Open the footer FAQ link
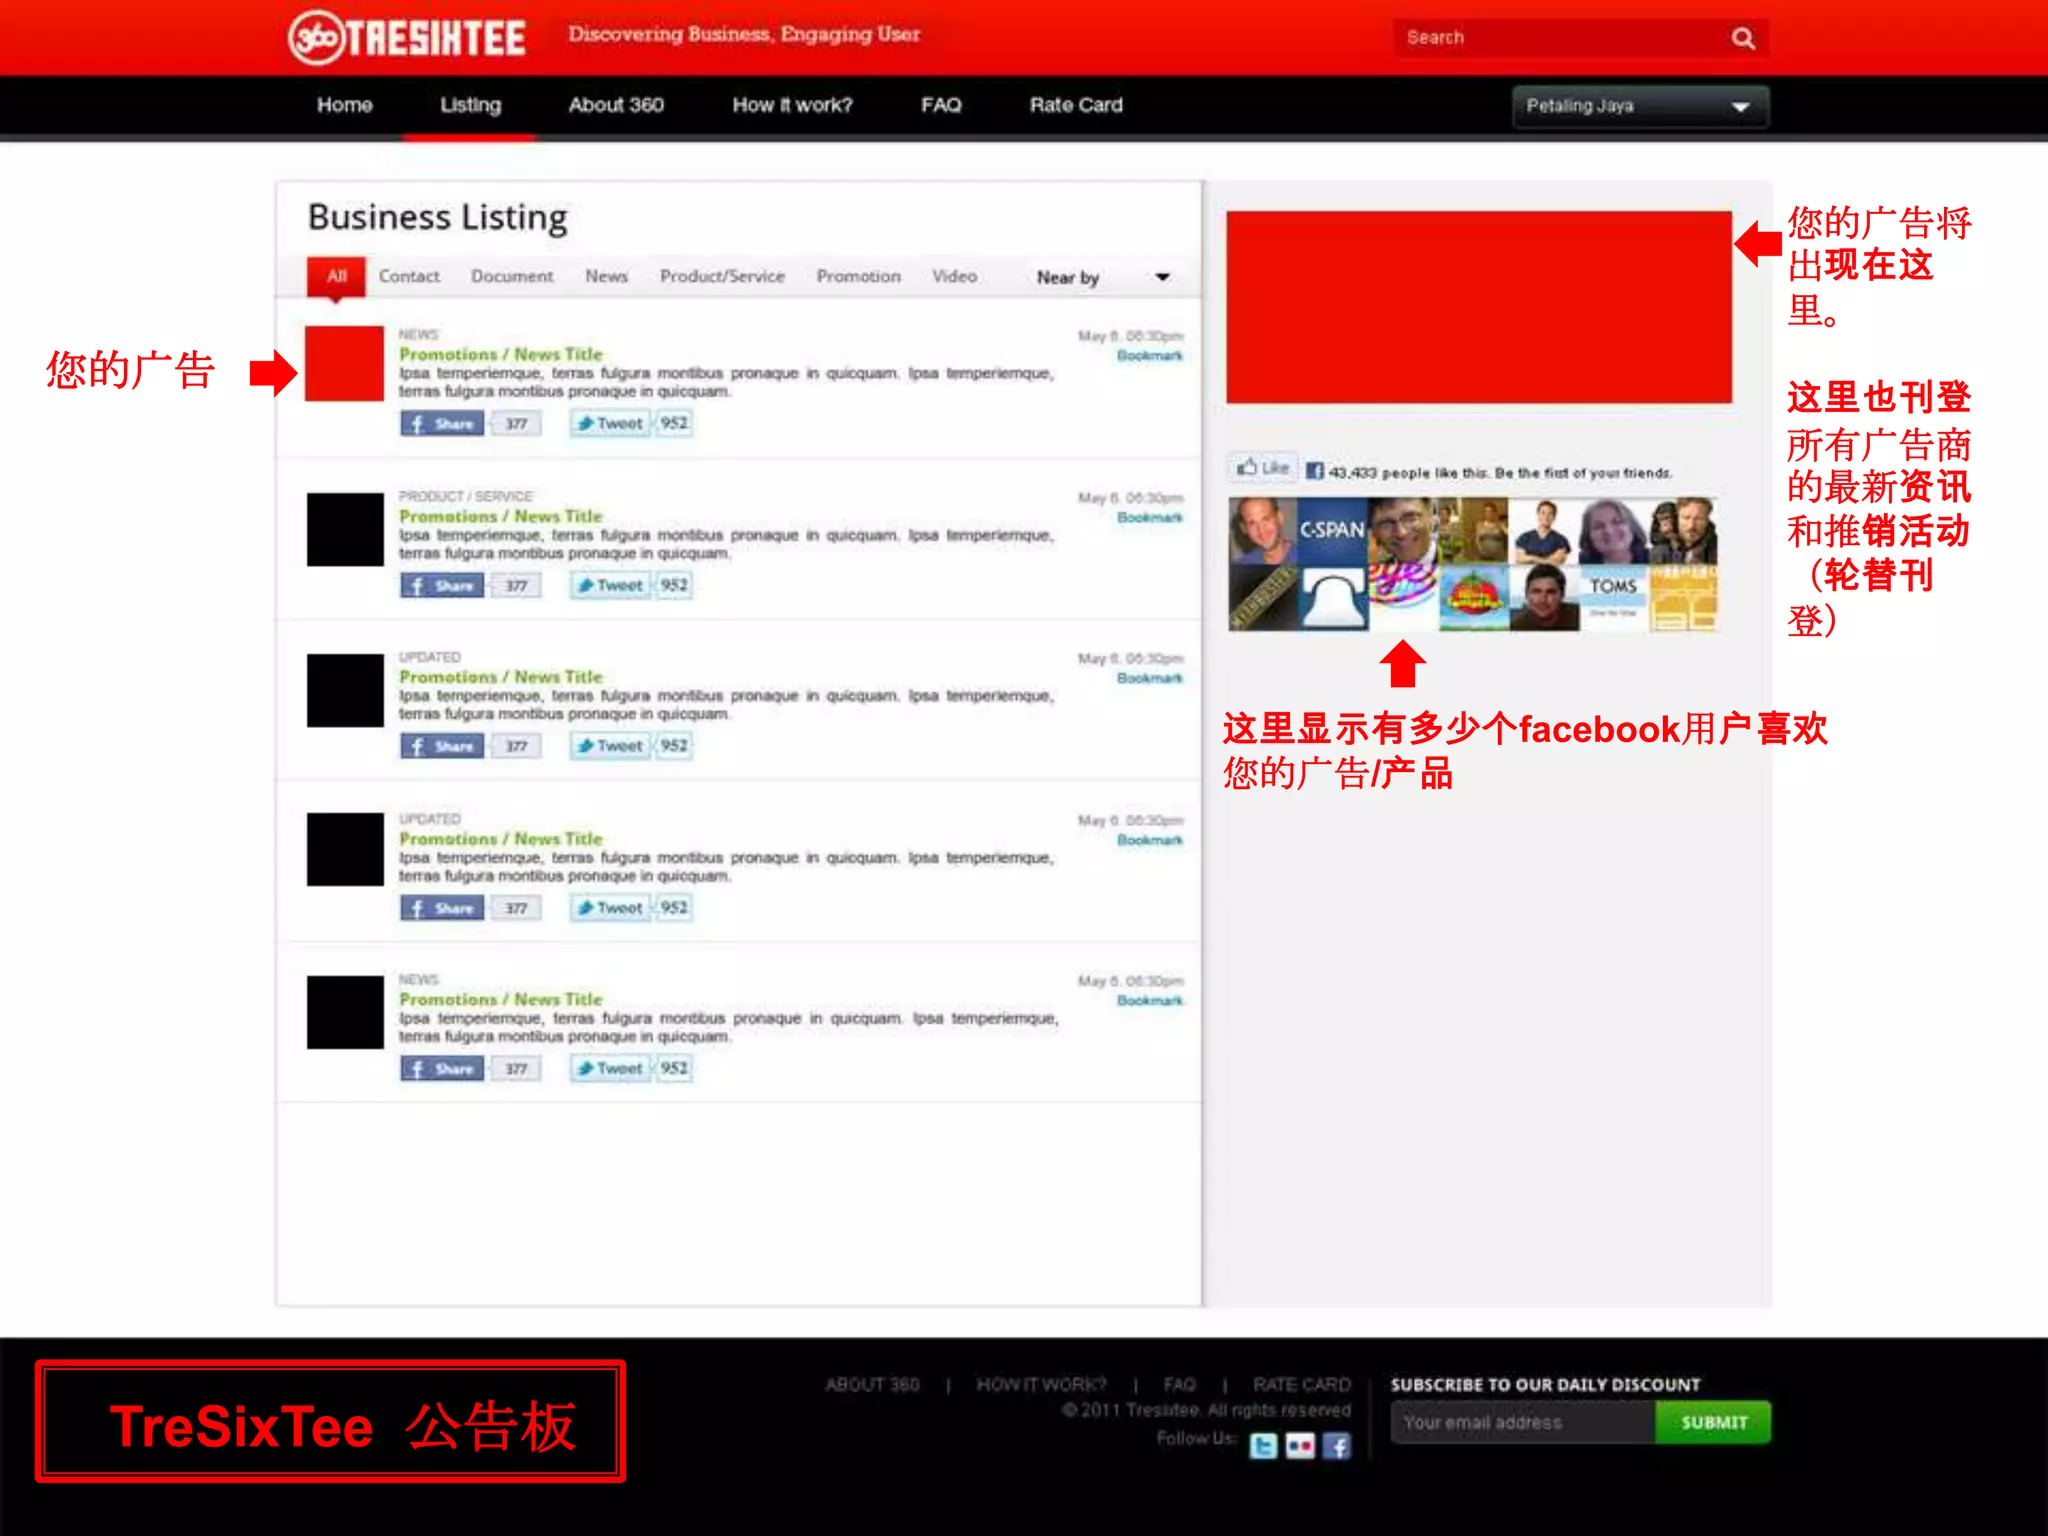This screenshot has height=1536, width=2048. coord(1179,1385)
